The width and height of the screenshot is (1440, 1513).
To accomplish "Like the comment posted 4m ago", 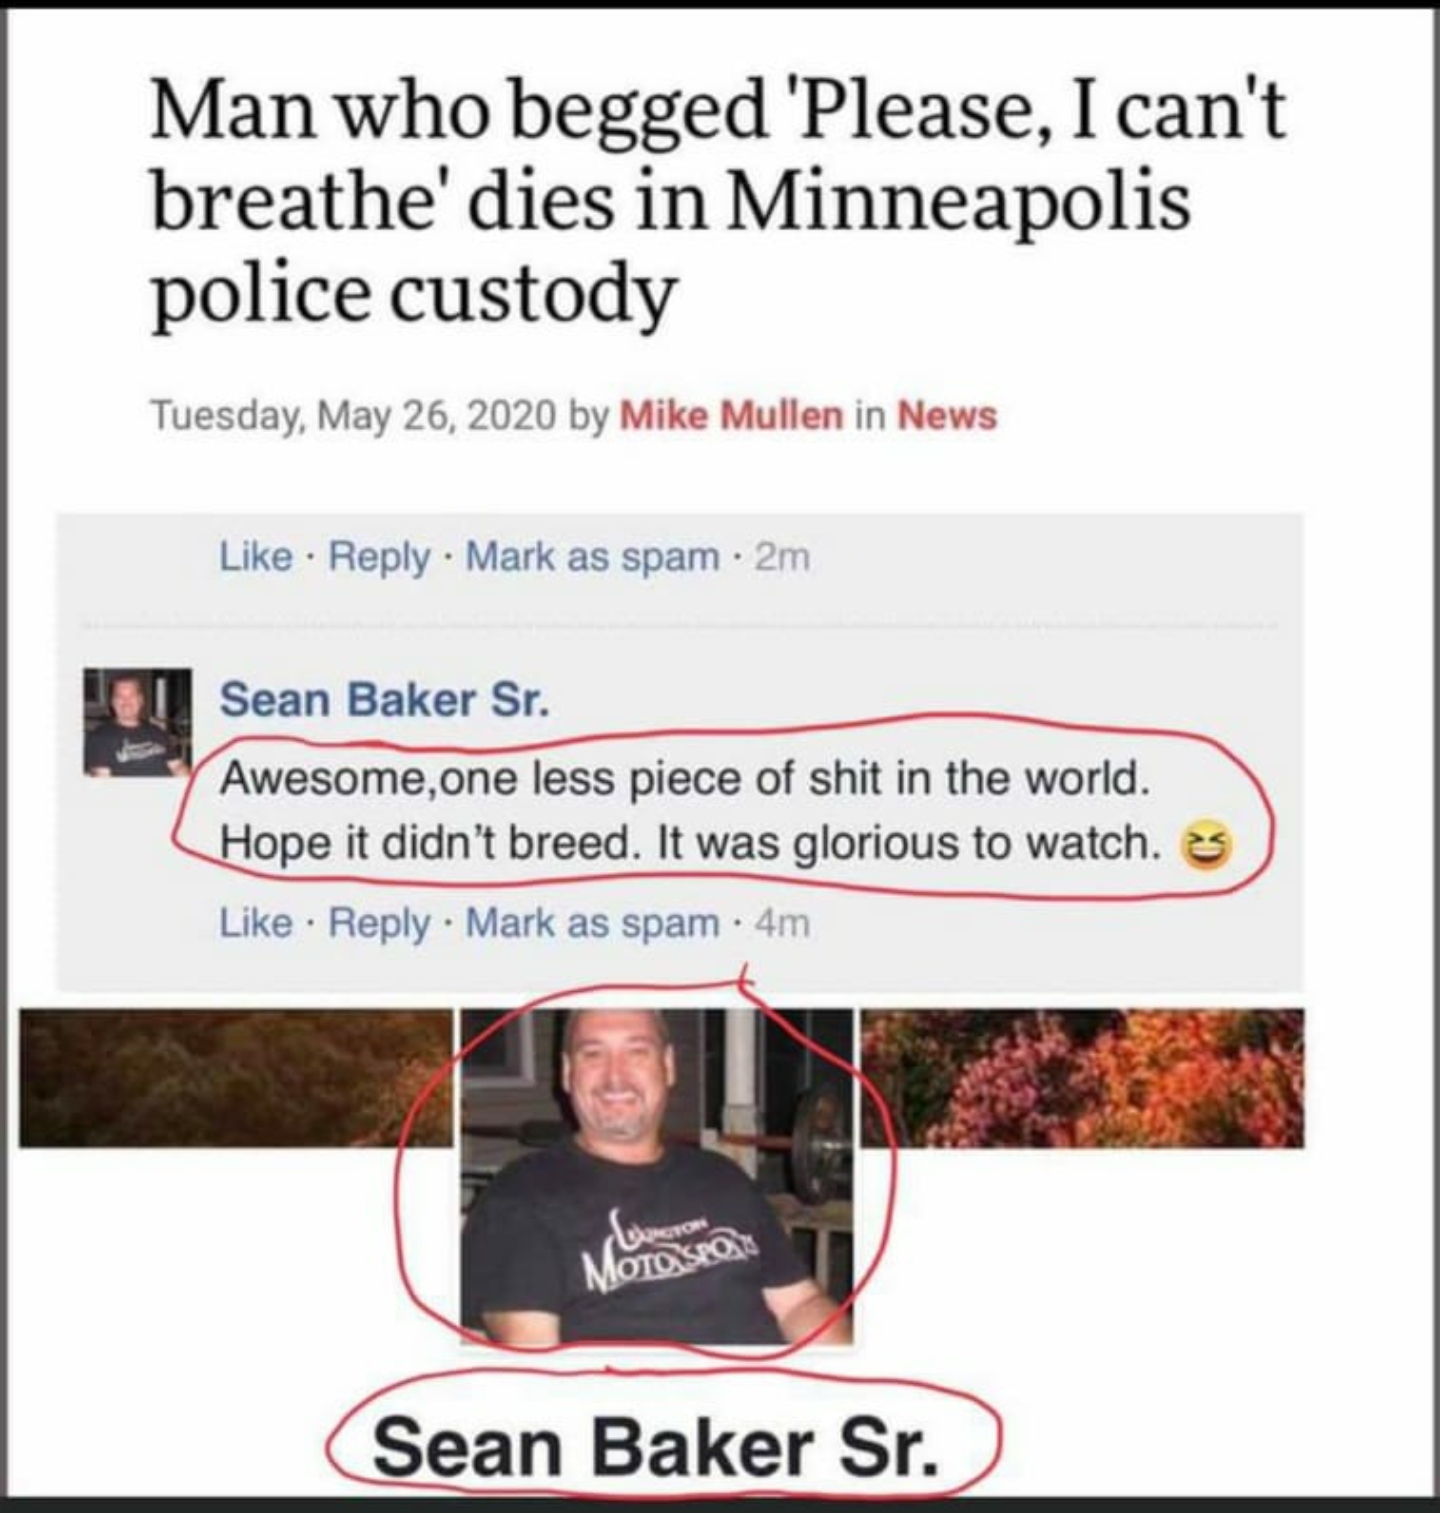I will (256, 922).
